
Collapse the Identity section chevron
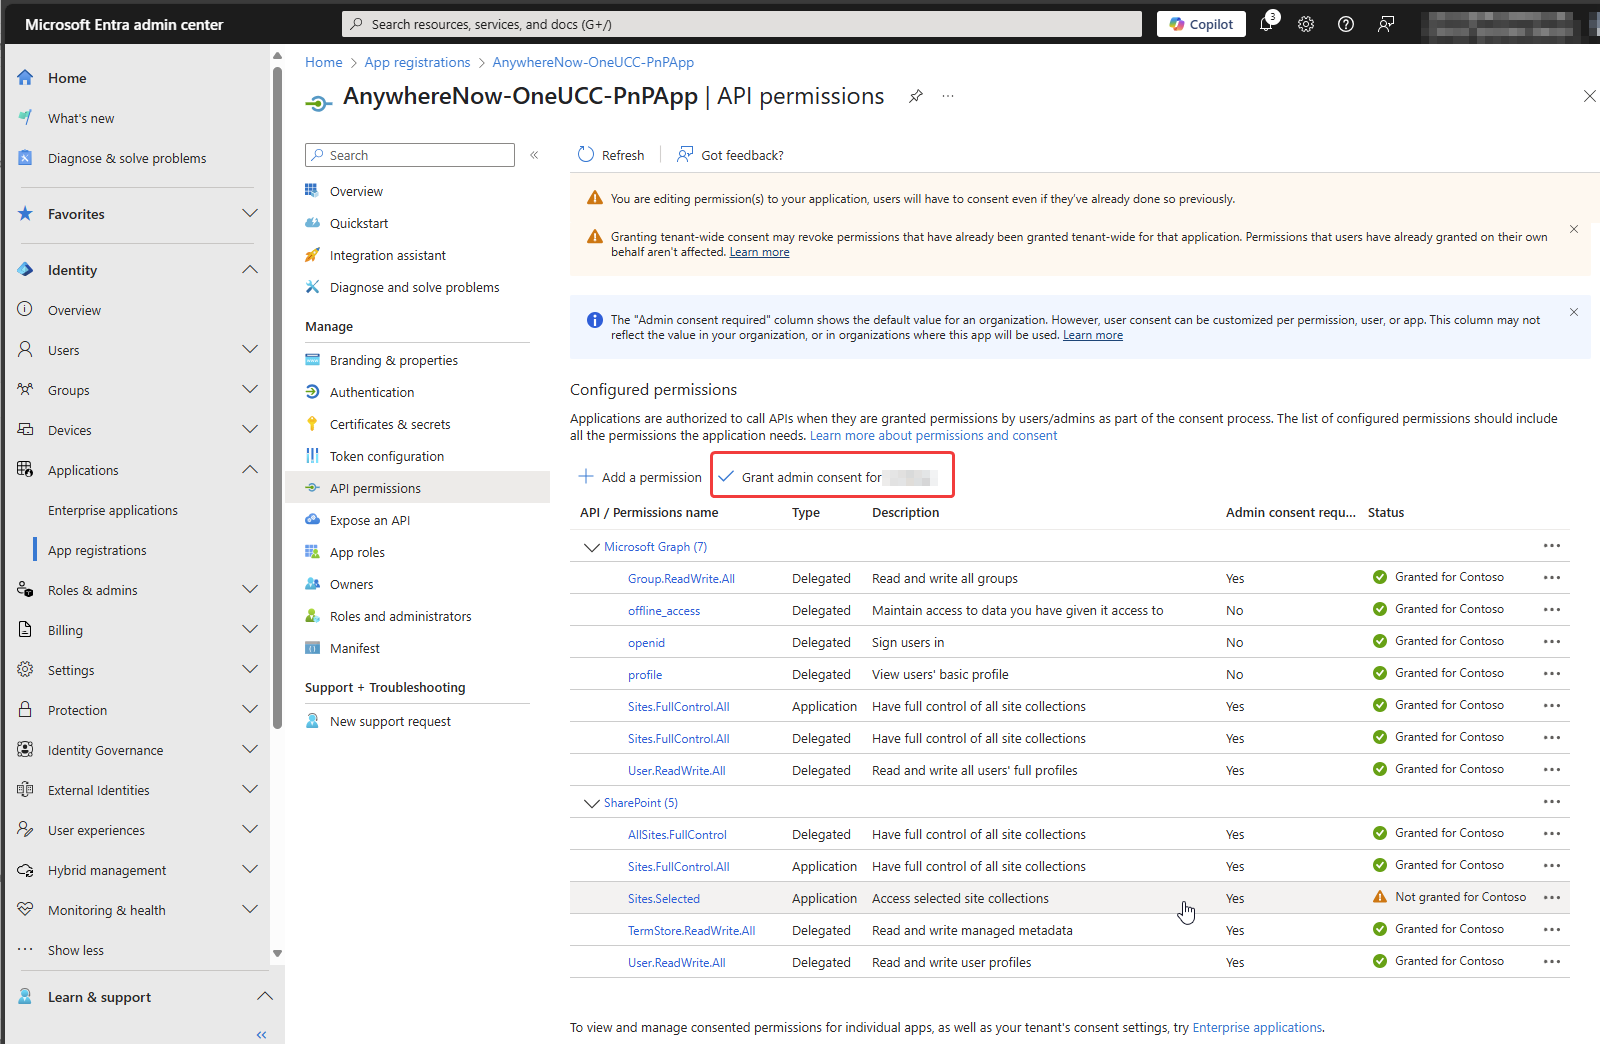tap(250, 269)
